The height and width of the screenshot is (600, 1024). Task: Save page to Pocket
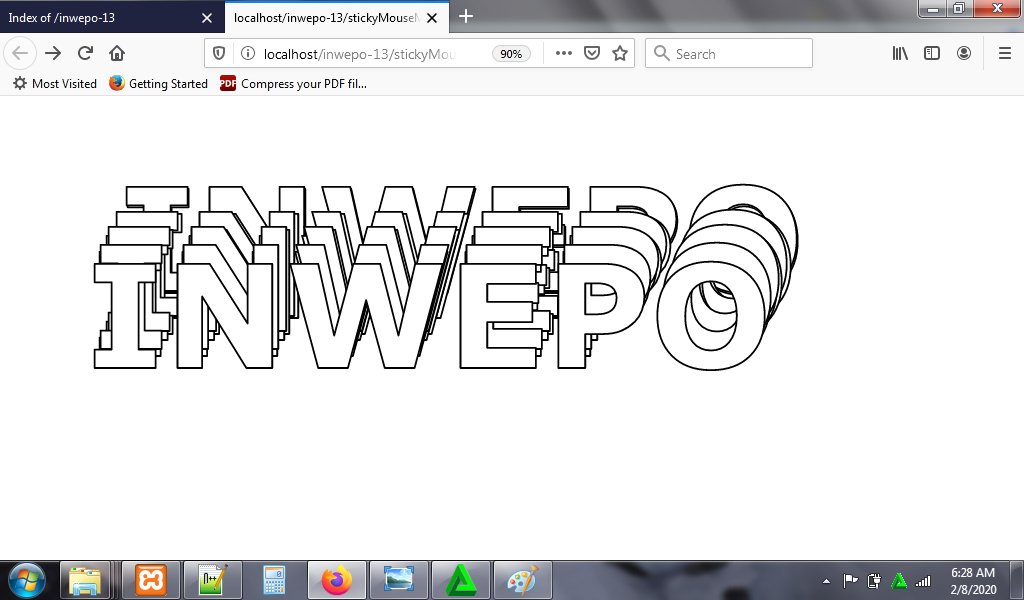tap(592, 54)
